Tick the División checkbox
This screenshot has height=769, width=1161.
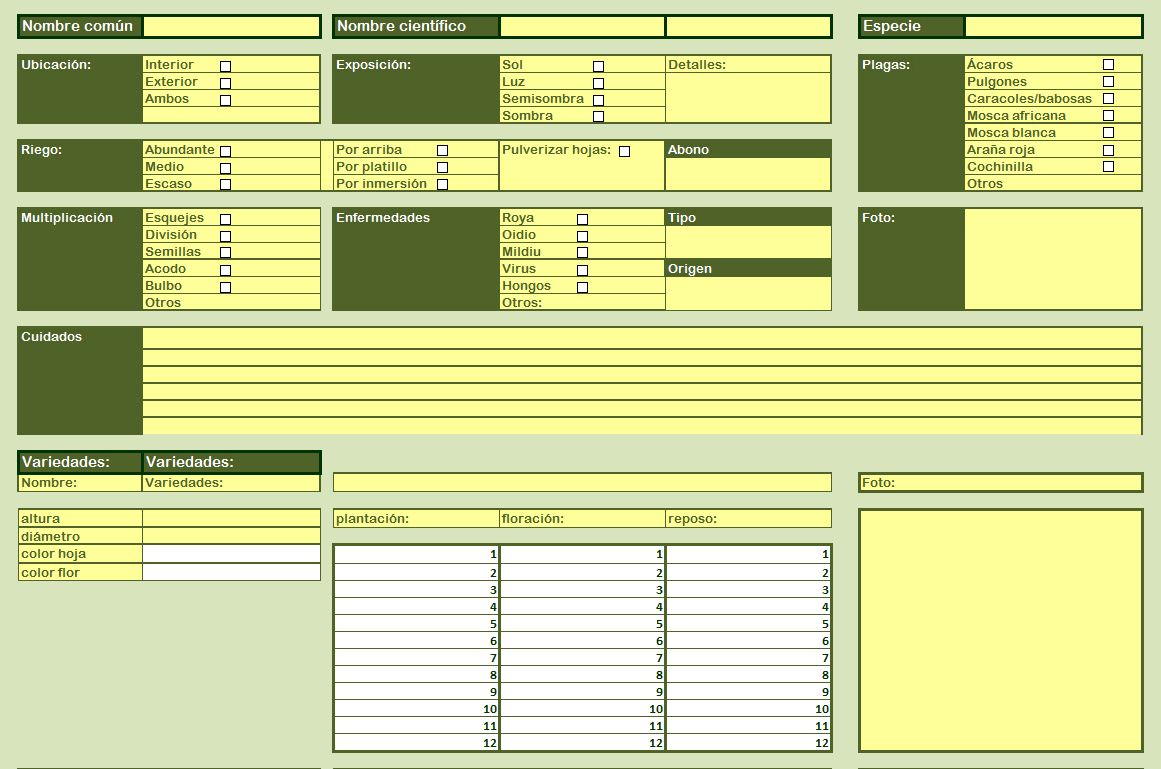click(226, 237)
